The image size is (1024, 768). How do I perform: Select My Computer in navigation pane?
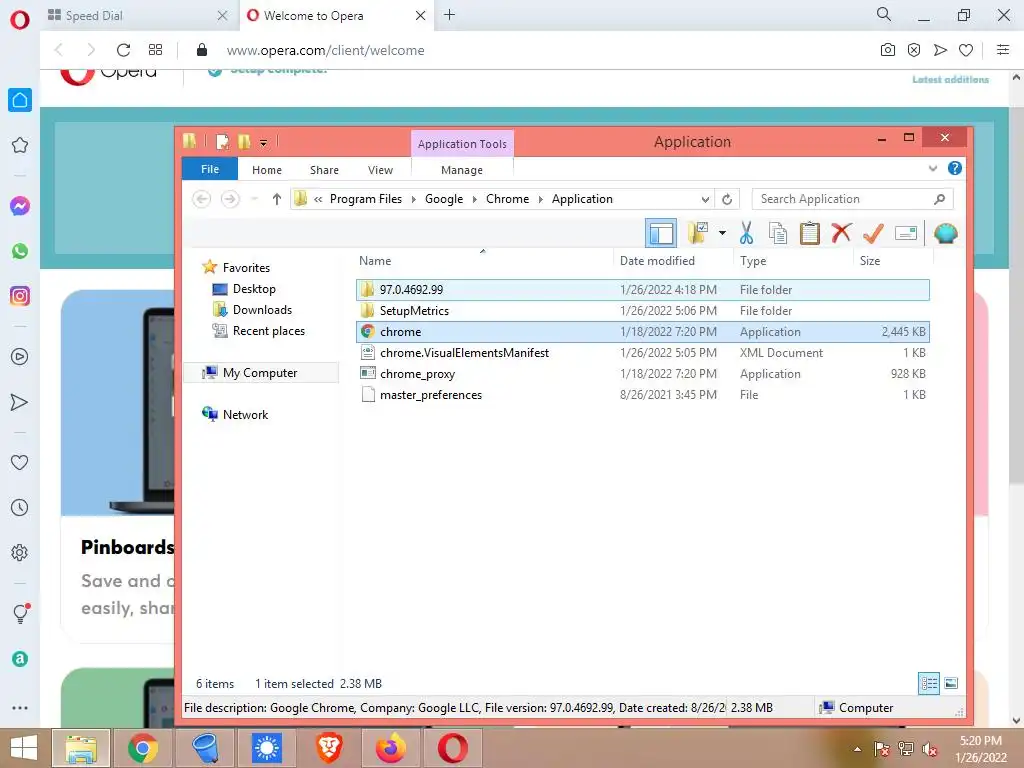pos(260,372)
